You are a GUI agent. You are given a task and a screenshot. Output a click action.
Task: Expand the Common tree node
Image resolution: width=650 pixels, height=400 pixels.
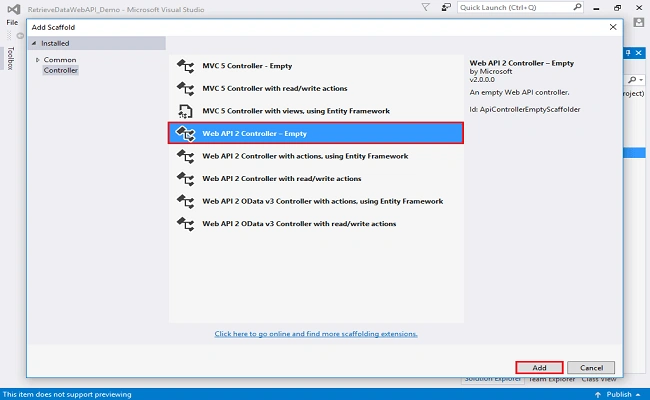(37, 60)
